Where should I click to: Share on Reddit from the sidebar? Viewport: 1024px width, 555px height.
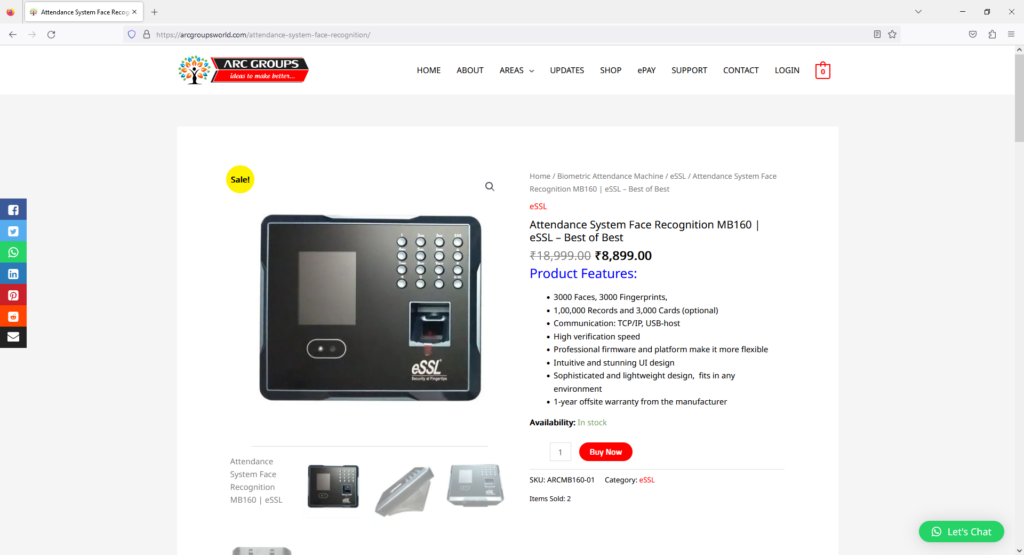13,316
